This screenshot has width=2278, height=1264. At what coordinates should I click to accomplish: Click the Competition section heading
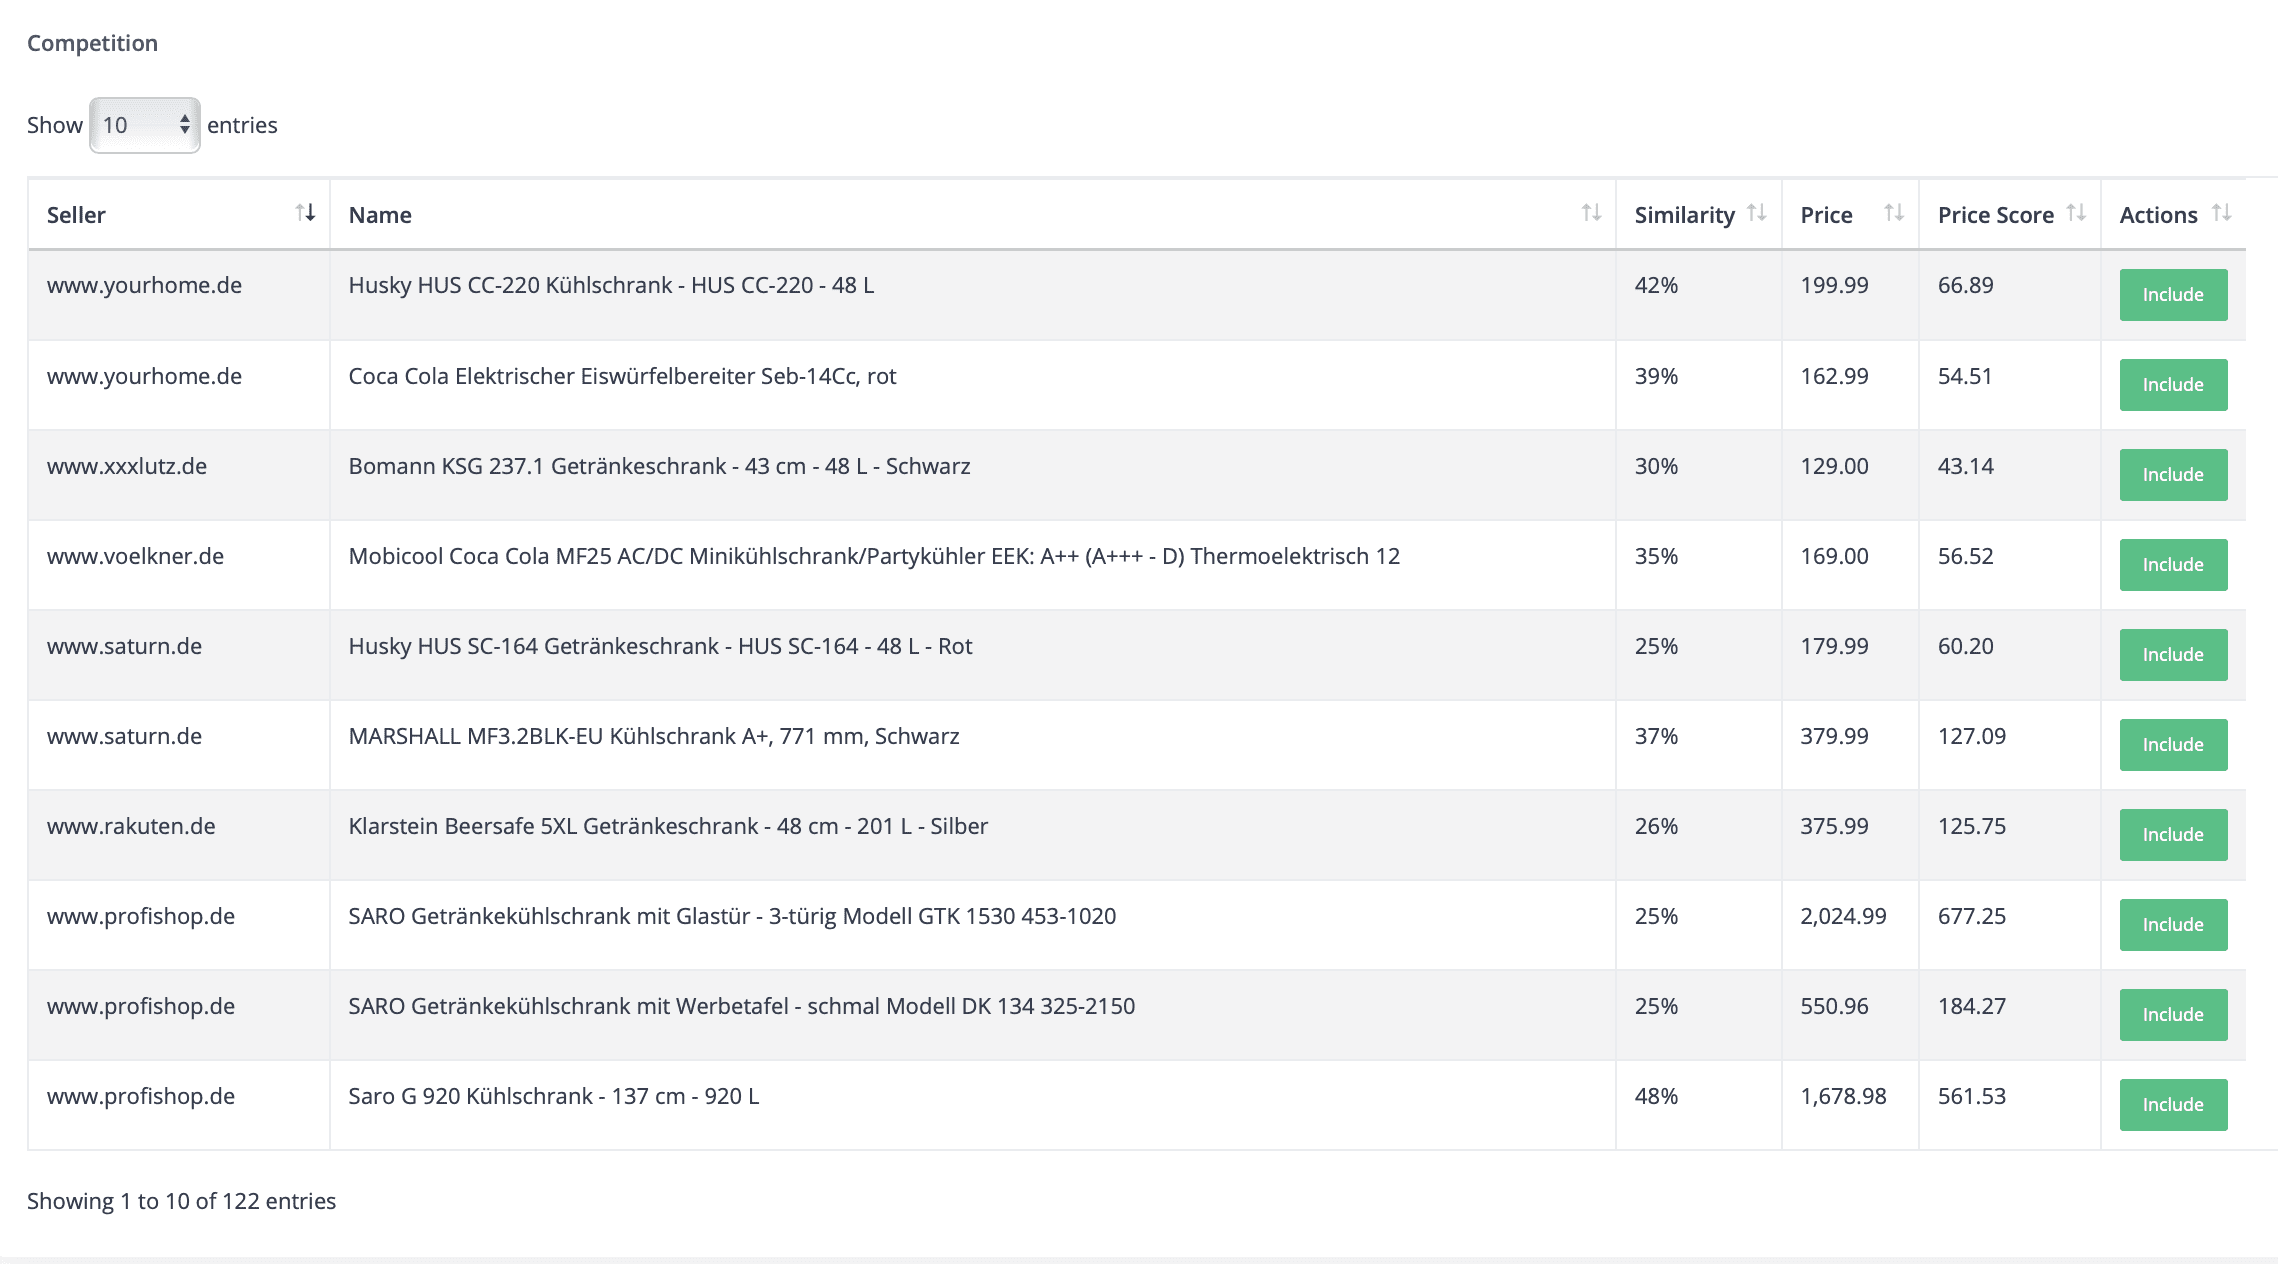pyautogui.click(x=92, y=43)
